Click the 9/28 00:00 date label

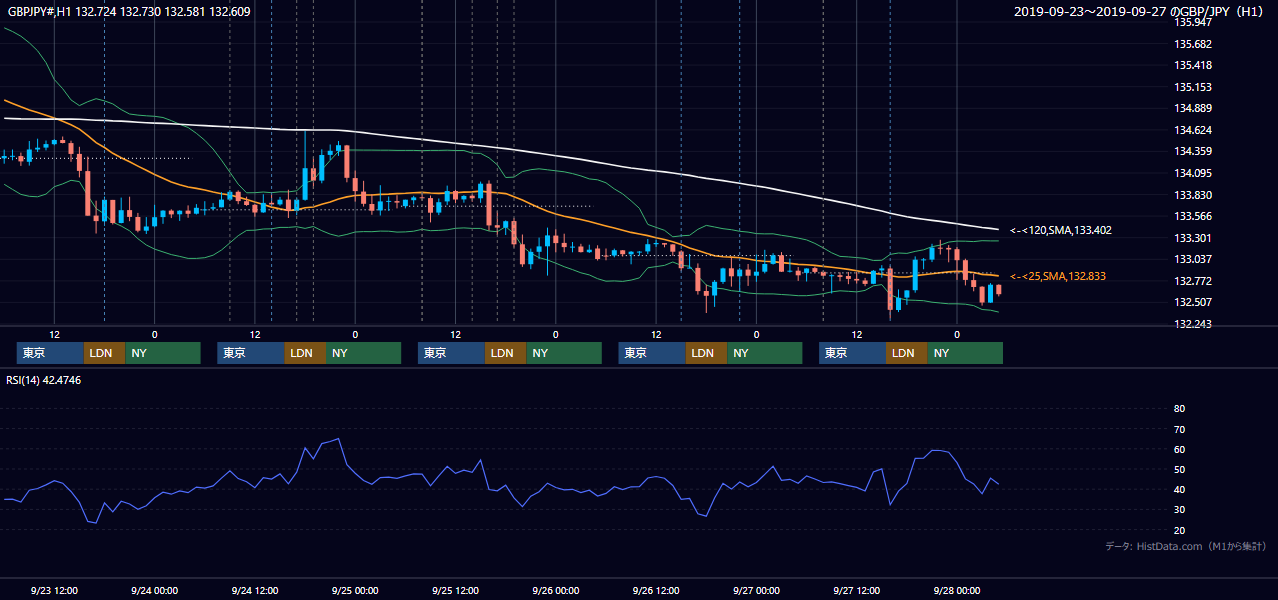point(957,590)
